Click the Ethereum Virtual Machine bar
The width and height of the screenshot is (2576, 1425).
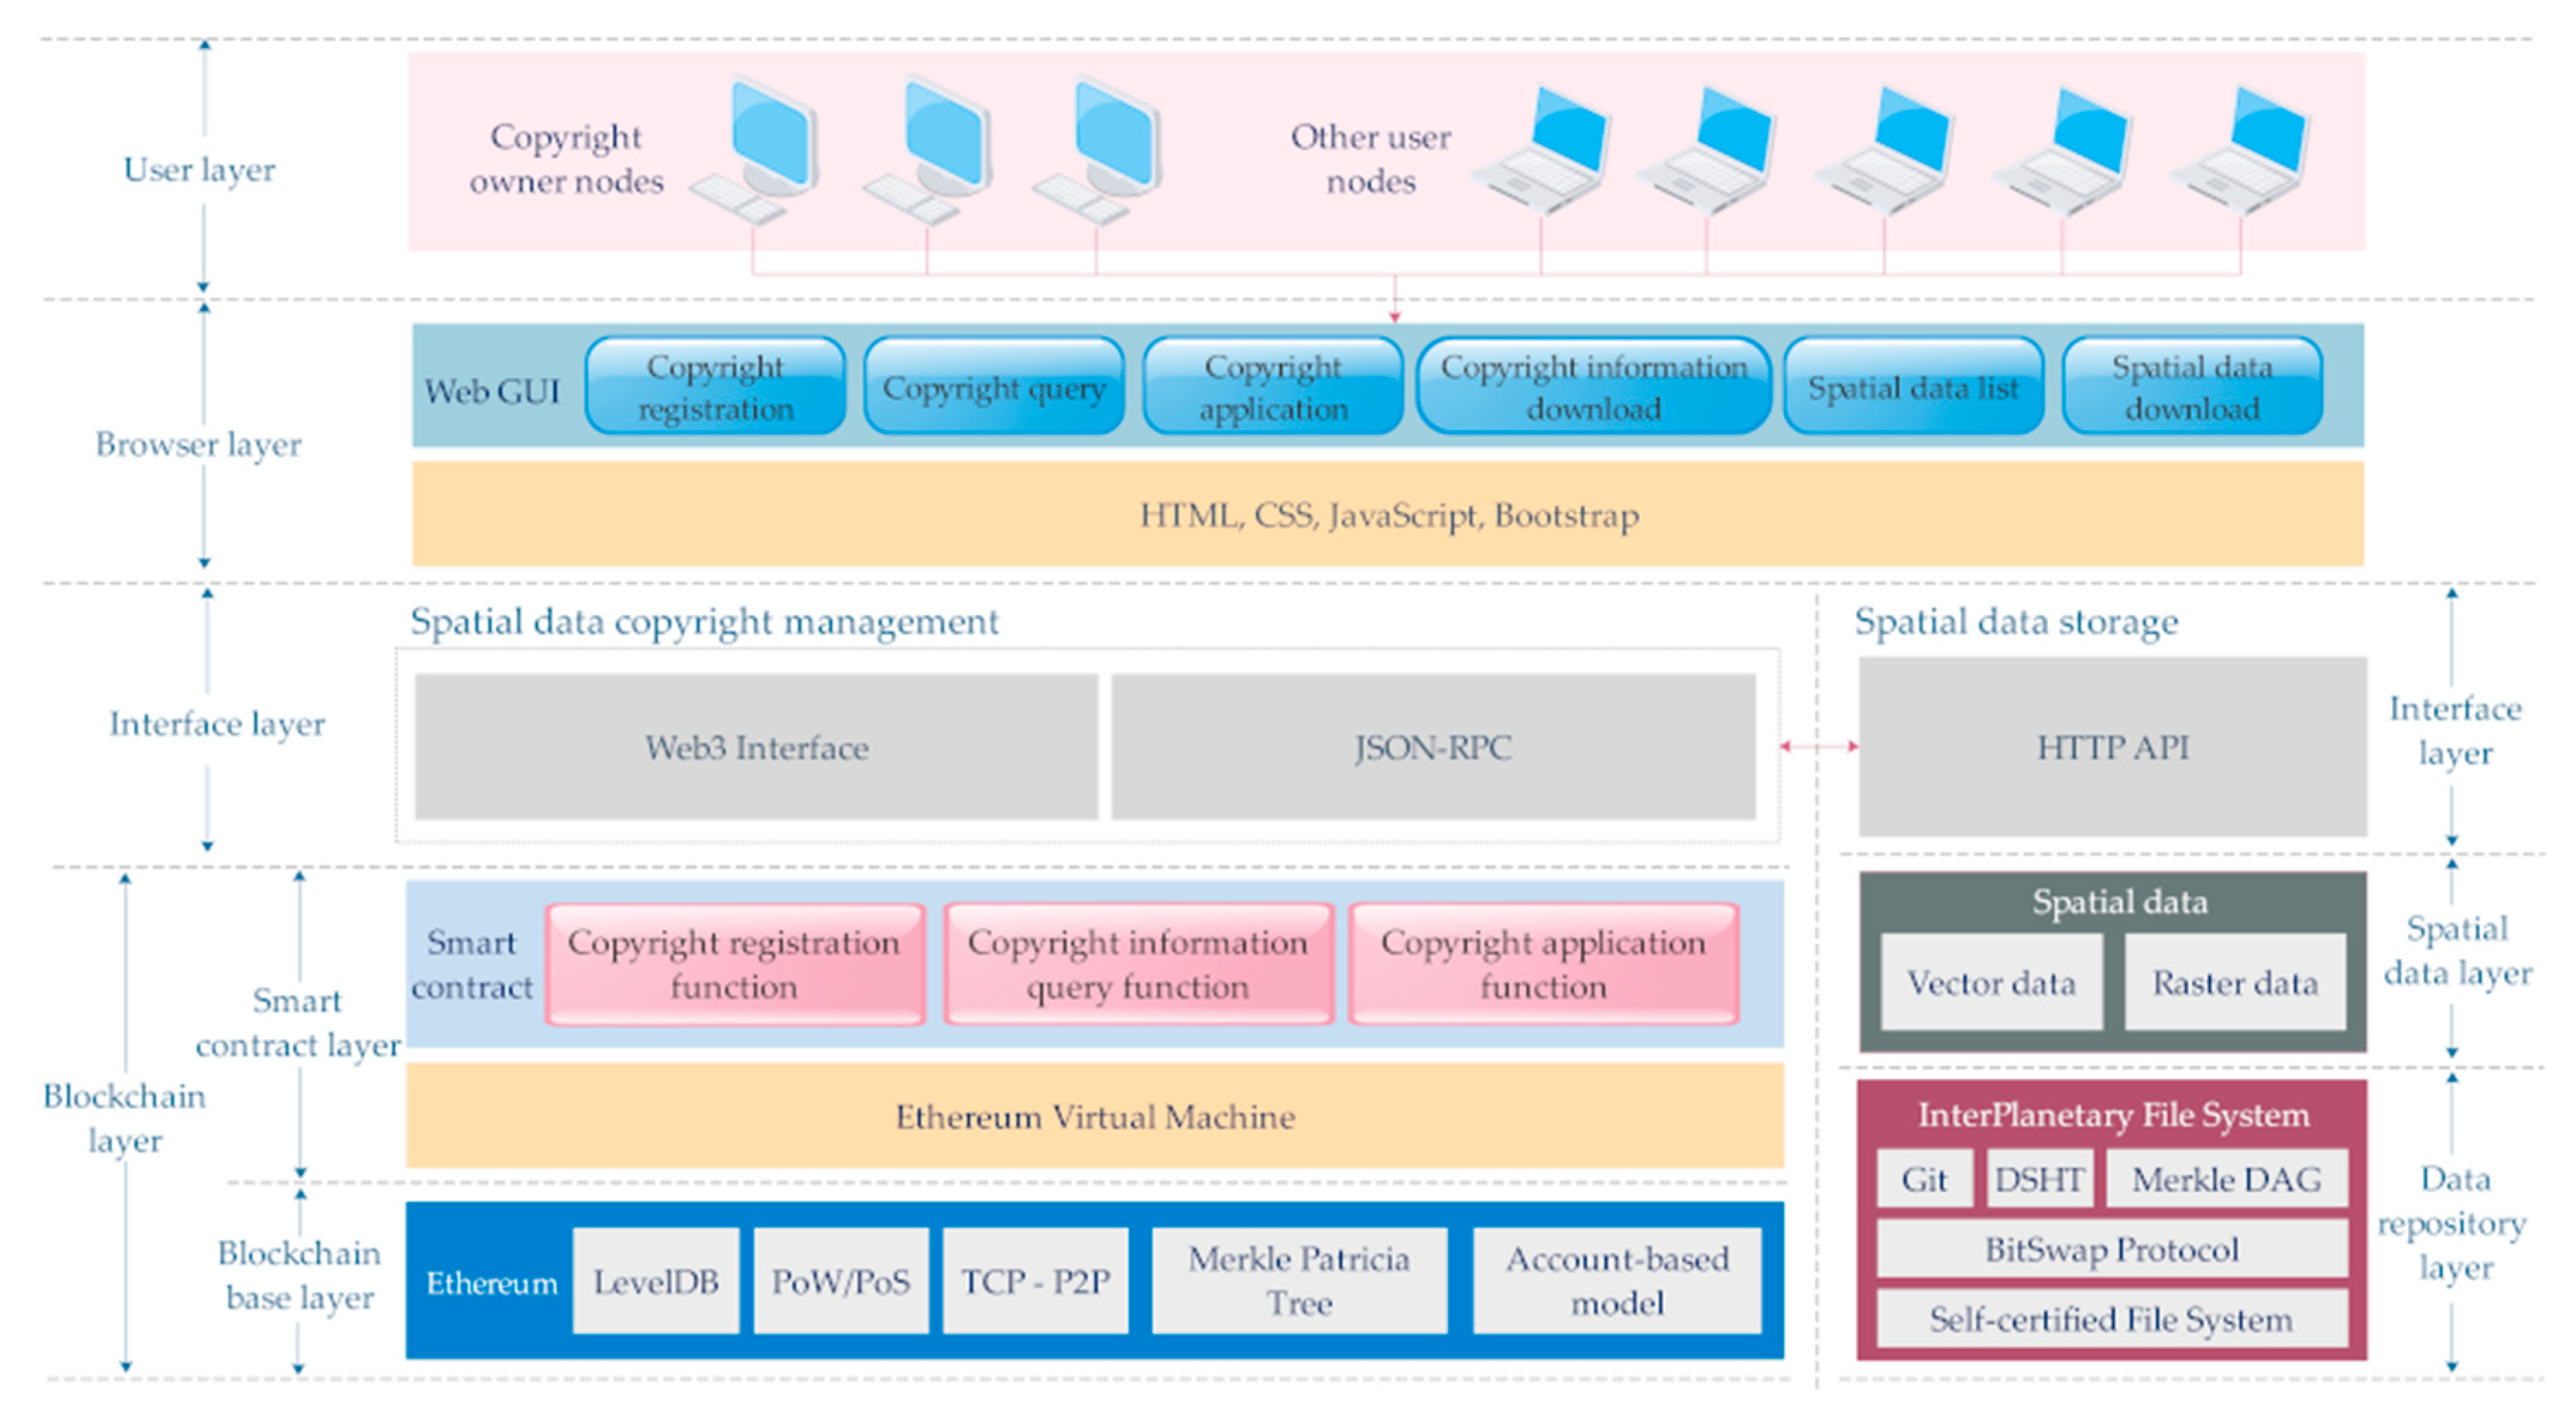pos(1094,1116)
